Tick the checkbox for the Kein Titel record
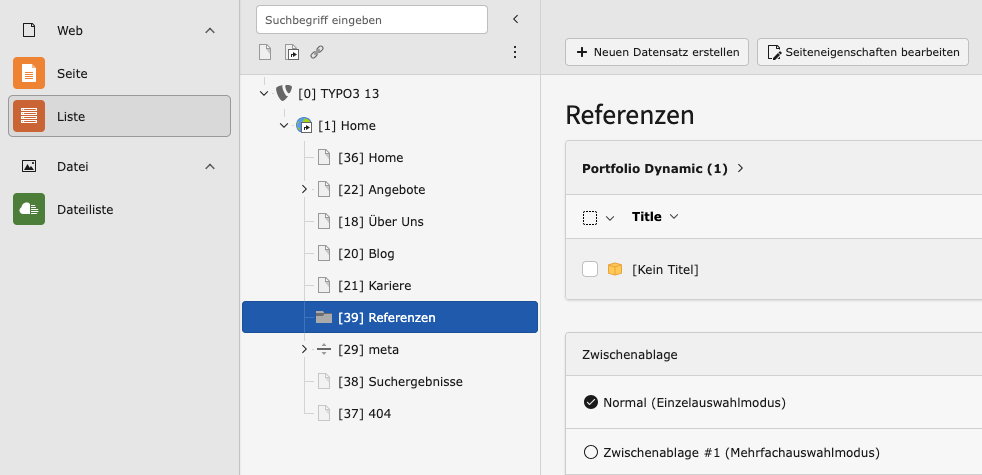982x475 pixels. 590,269
